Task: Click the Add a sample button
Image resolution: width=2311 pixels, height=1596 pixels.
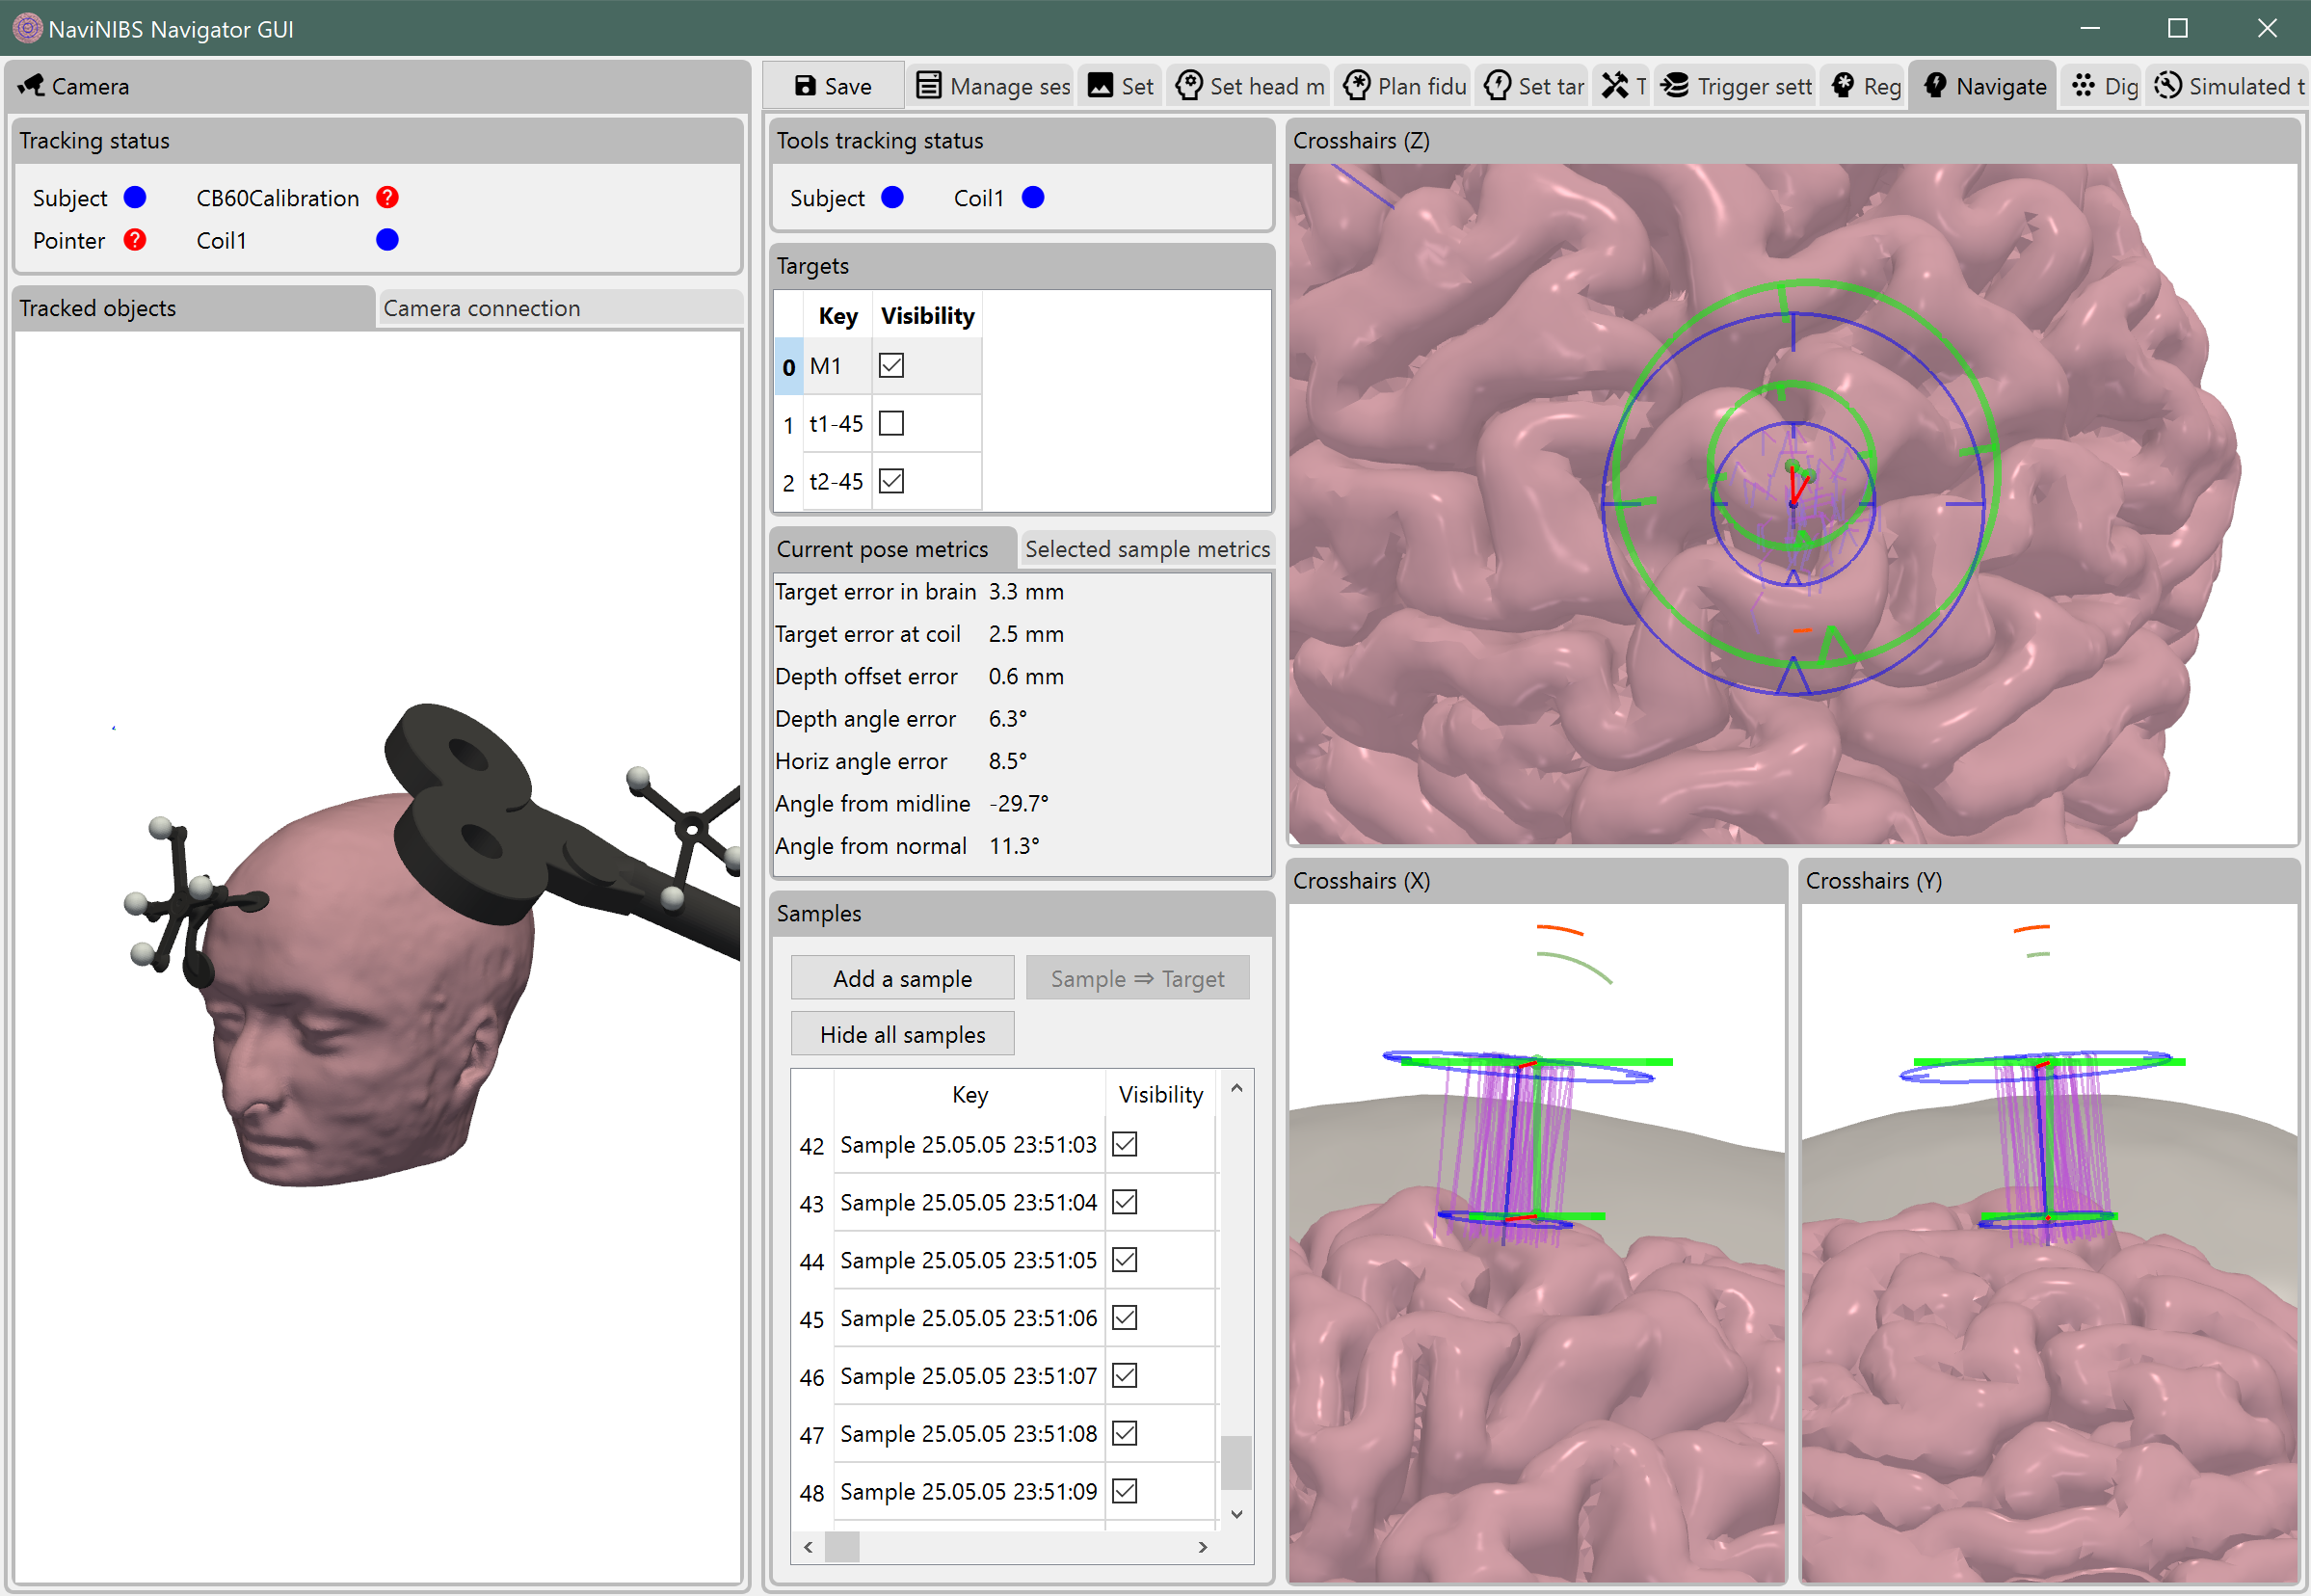Action: point(903,979)
